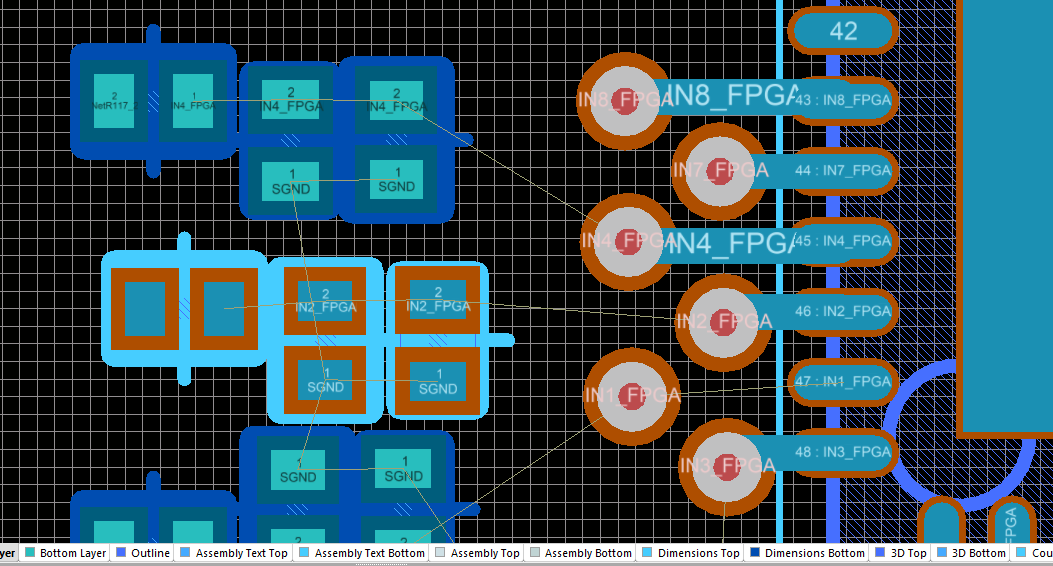Click pad 43 : IN8_FPGA
Viewport: 1053px width, 566px height.
click(x=843, y=101)
